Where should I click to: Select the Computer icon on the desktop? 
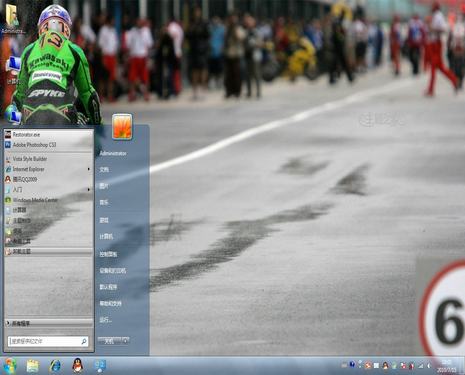(12, 69)
